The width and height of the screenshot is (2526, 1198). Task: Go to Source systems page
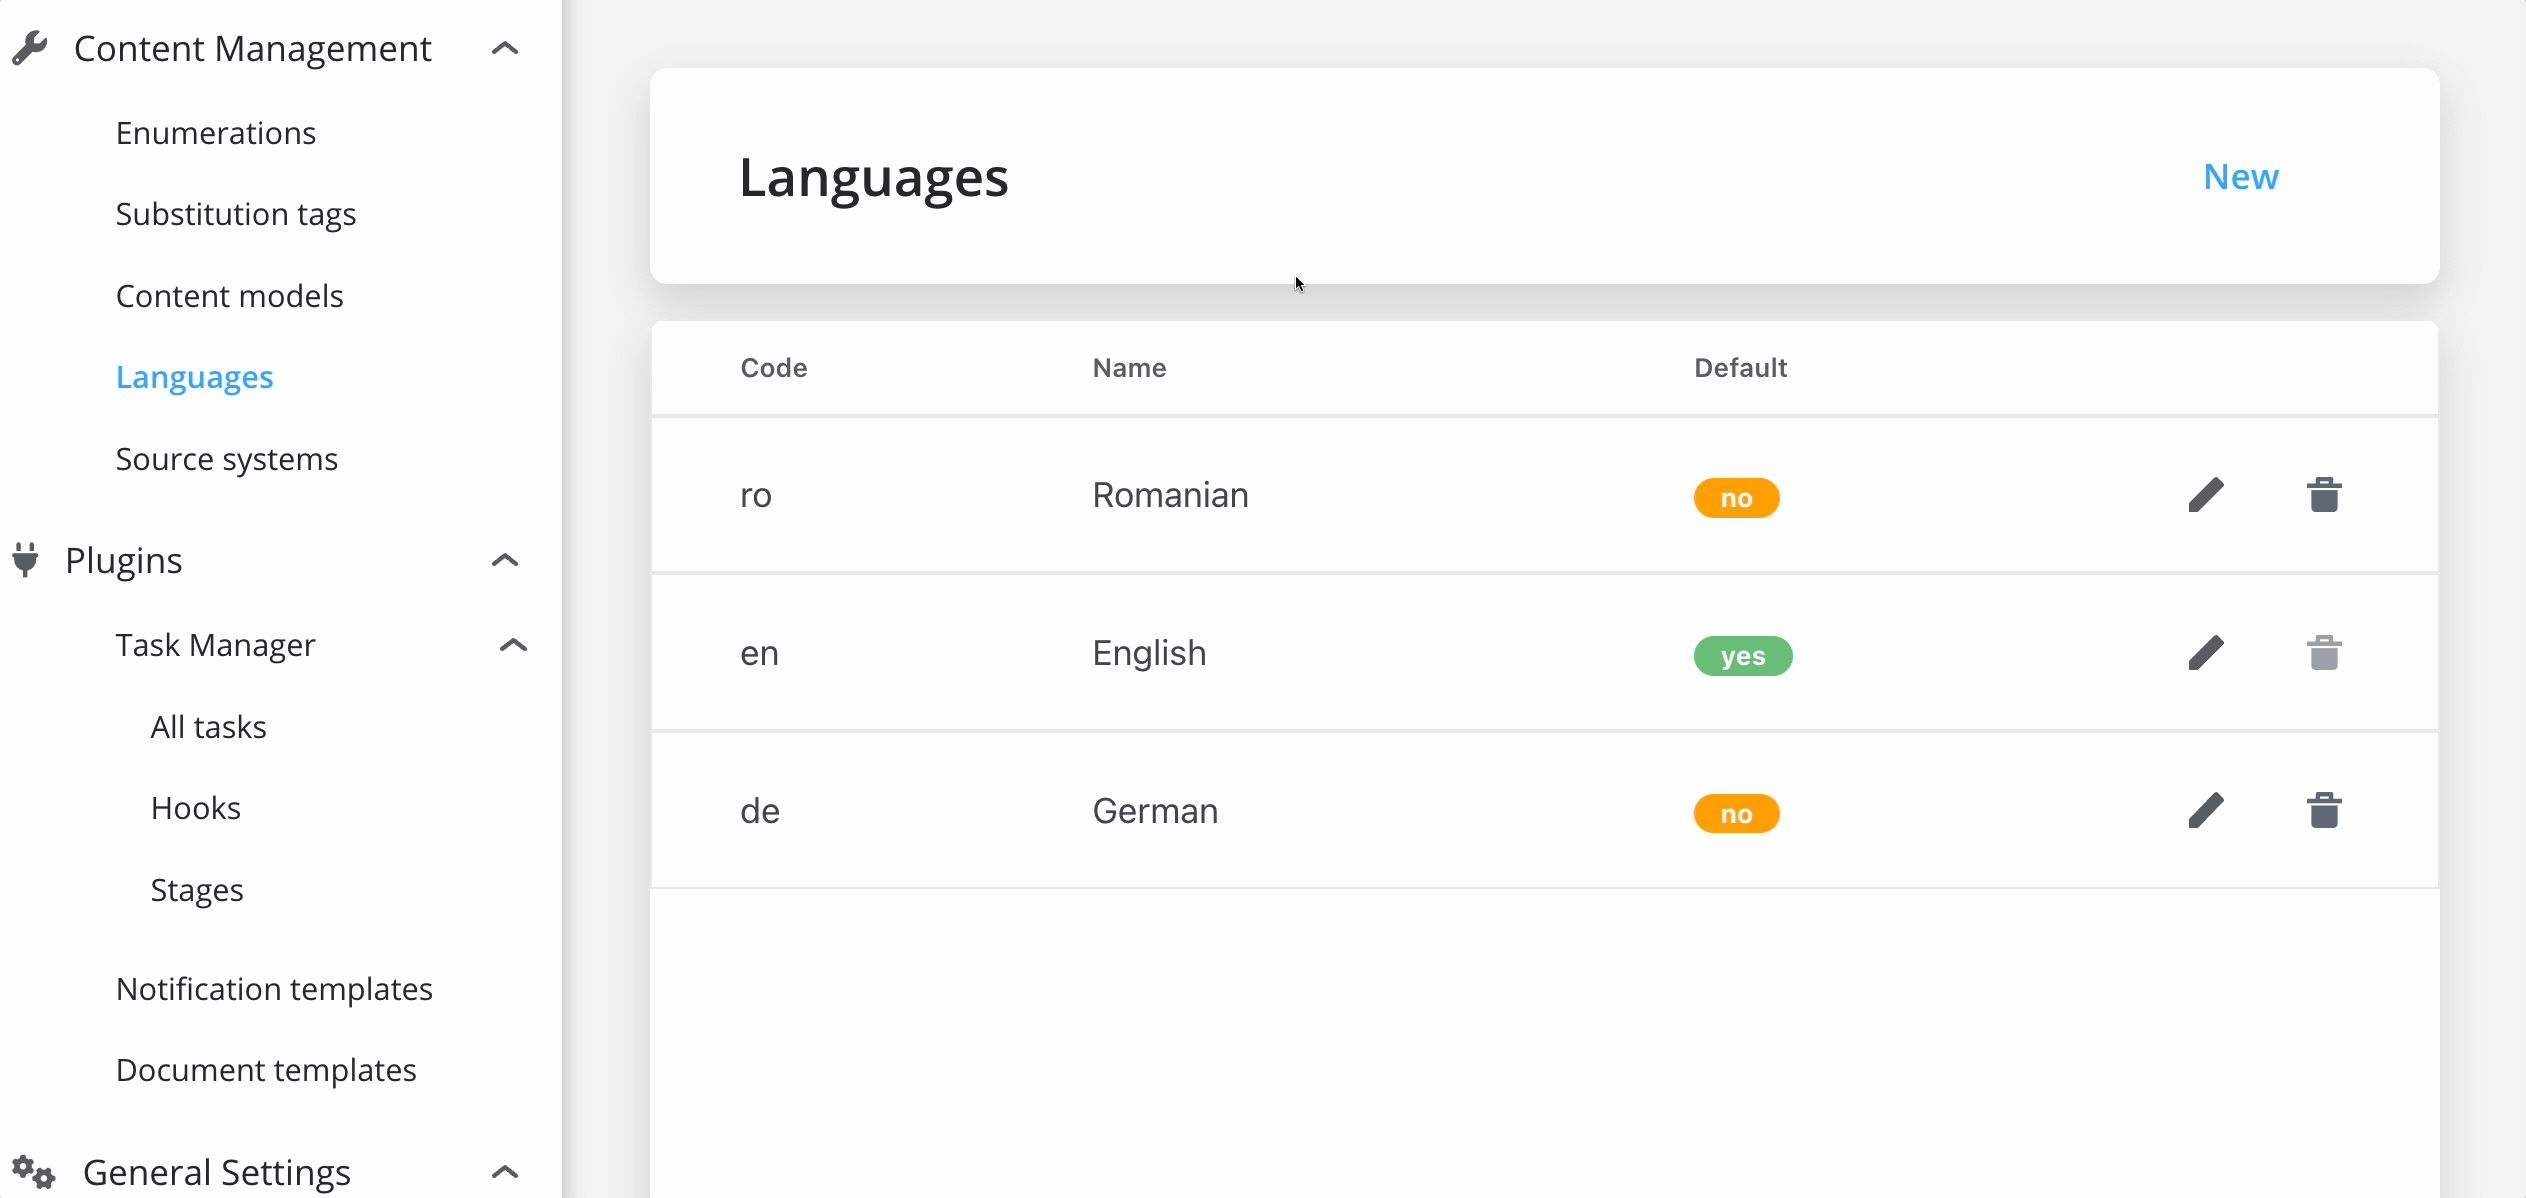point(227,459)
